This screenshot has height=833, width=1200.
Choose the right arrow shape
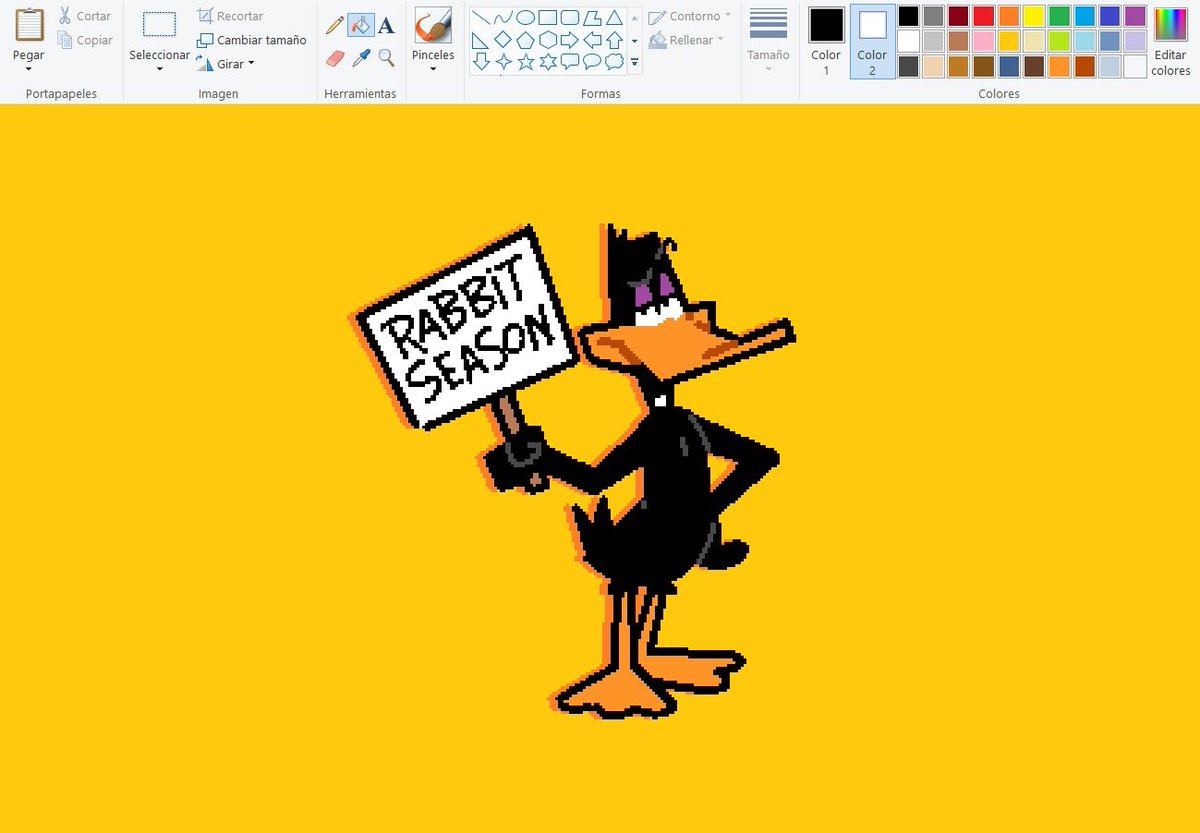pos(570,40)
